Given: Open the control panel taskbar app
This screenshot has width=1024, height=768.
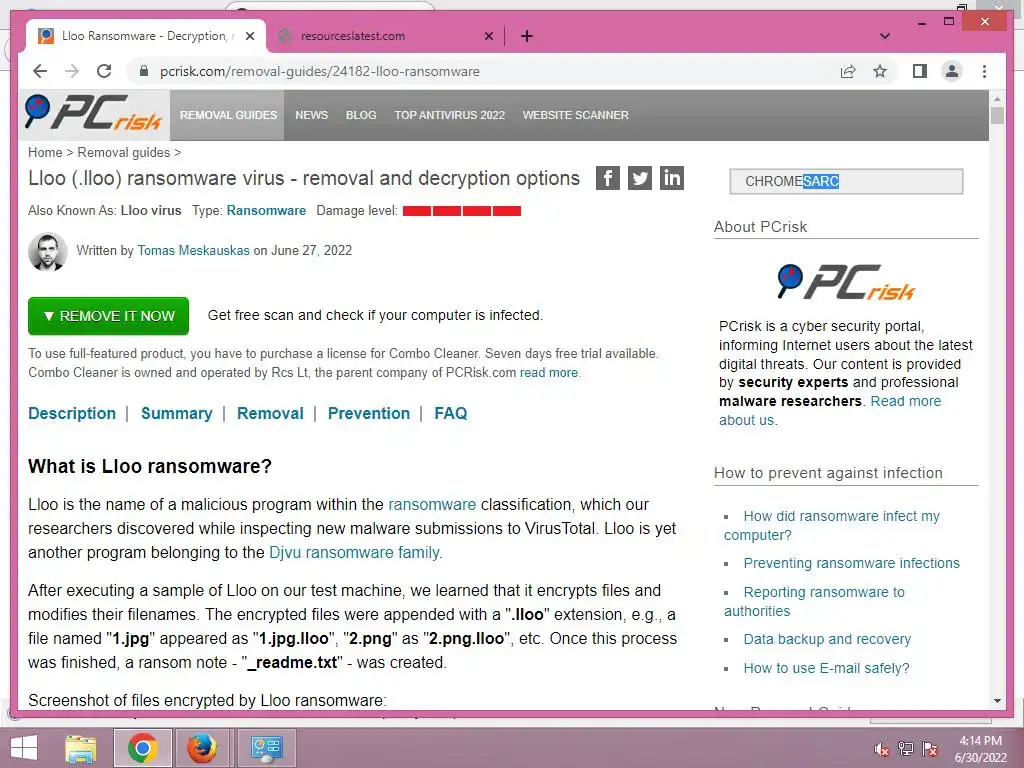Looking at the screenshot, I should (x=266, y=748).
